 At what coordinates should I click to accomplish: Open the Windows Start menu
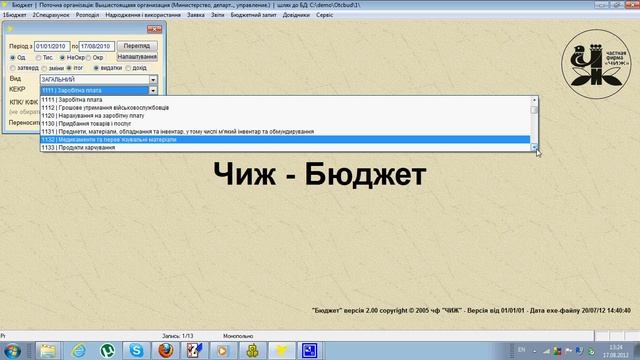click(x=12, y=351)
